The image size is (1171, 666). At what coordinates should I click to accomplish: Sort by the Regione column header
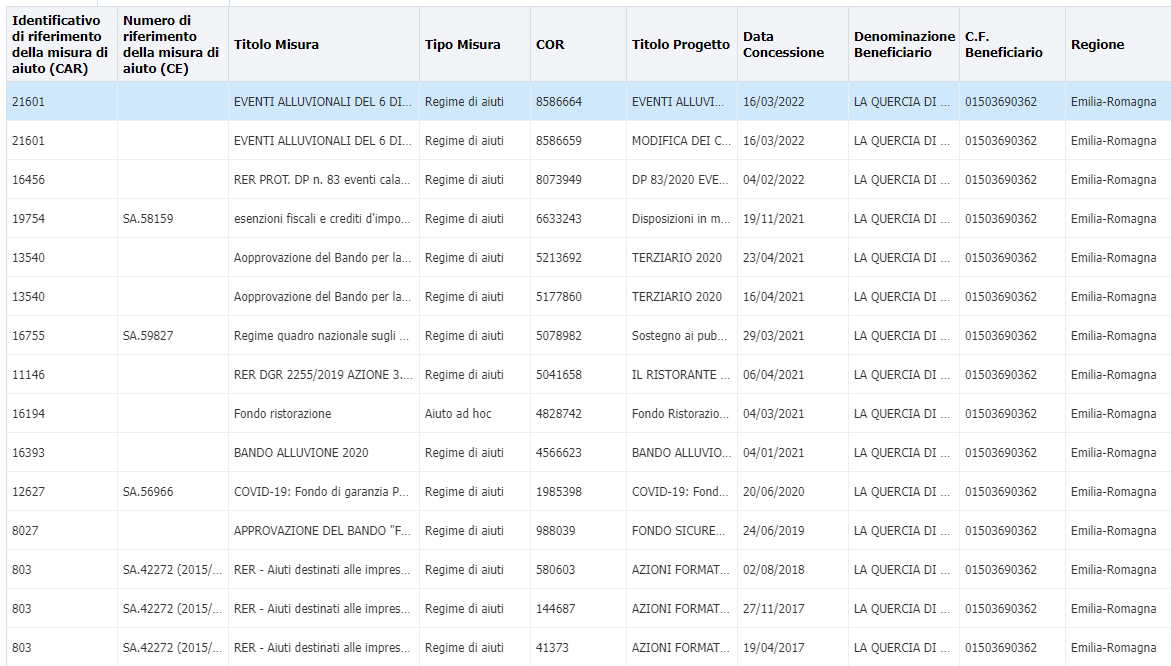1097,44
